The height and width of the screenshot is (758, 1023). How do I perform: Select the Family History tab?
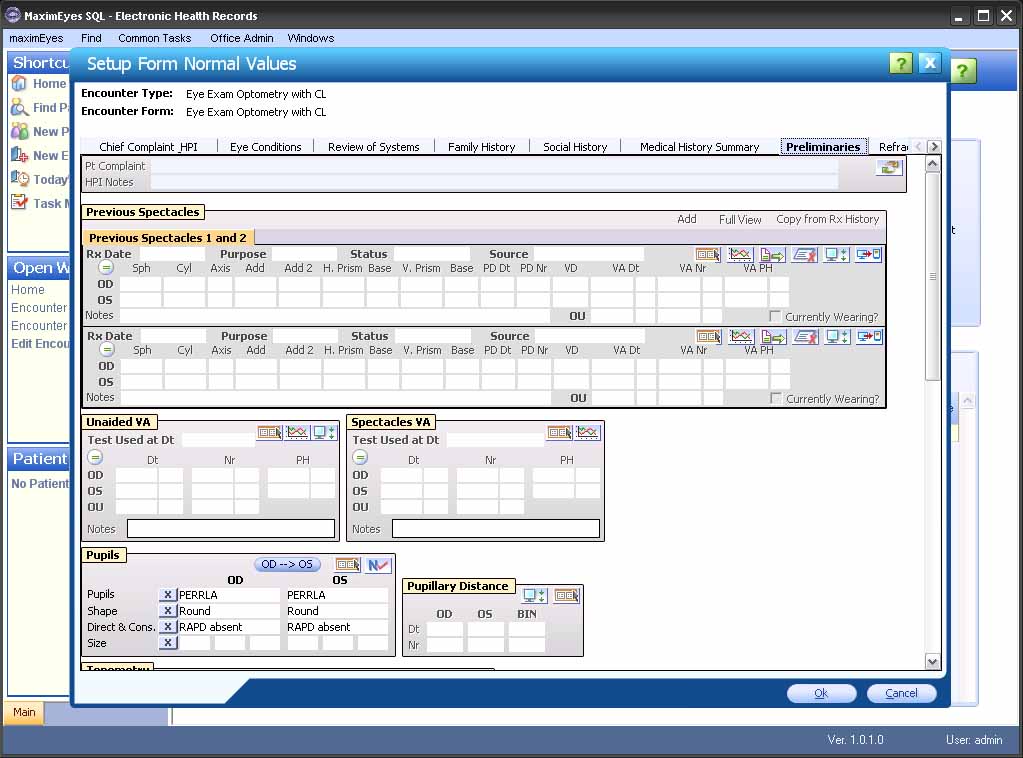click(x=481, y=147)
